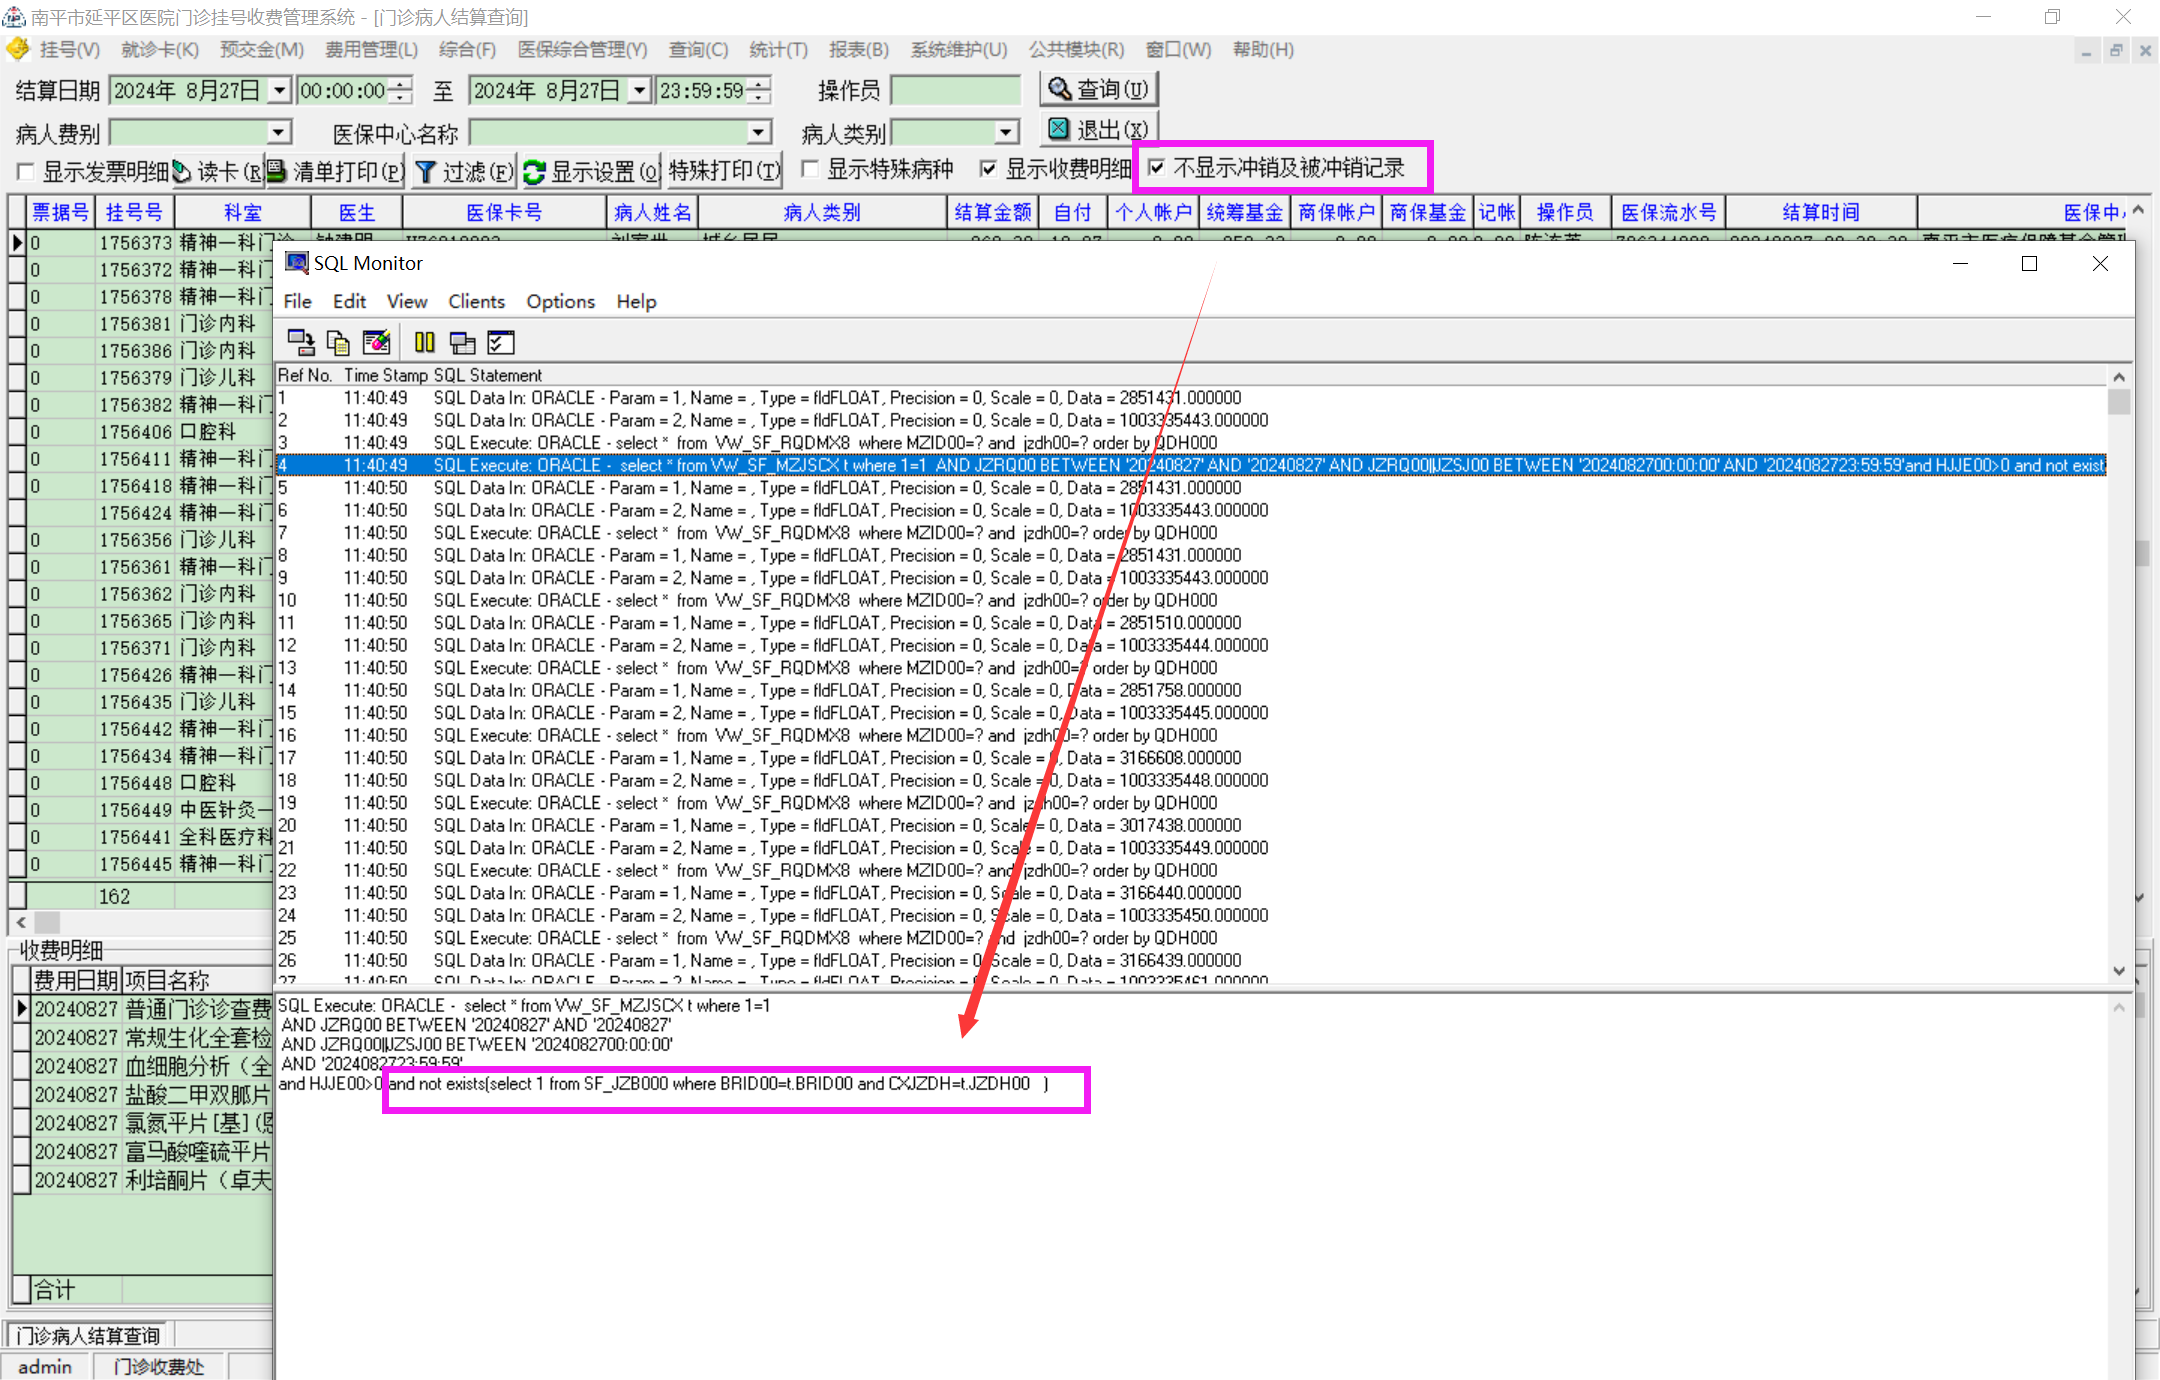Click the 查询 search button
The width and height of the screenshot is (2160, 1380).
(1099, 89)
